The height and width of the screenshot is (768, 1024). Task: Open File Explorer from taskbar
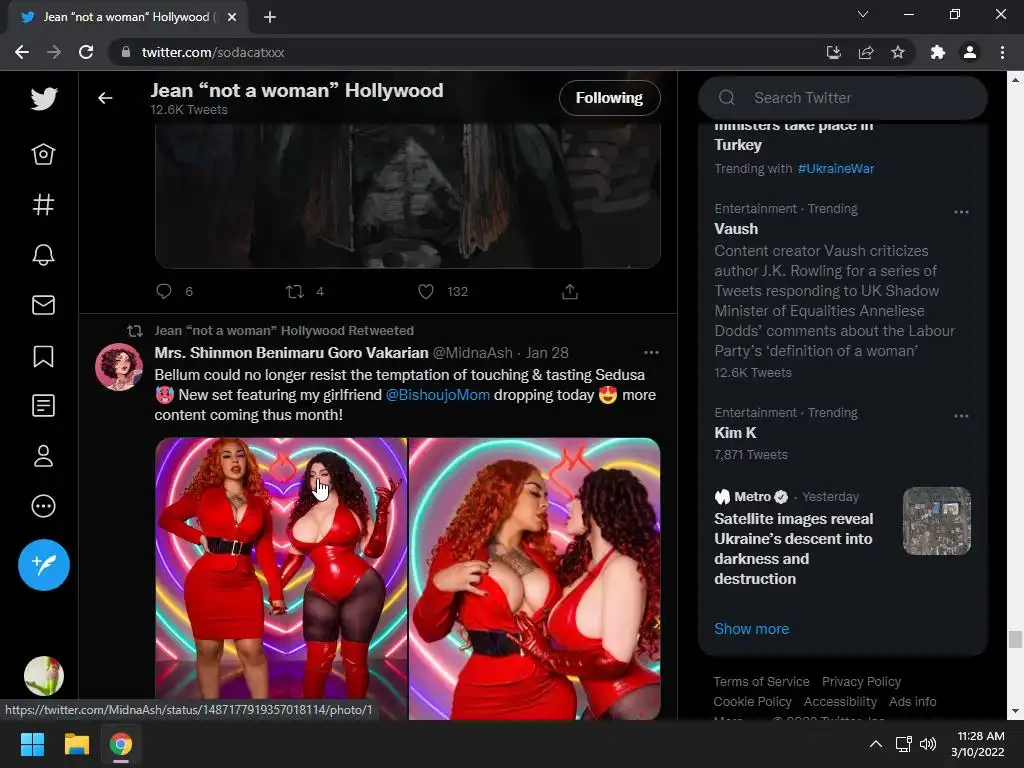pos(76,744)
